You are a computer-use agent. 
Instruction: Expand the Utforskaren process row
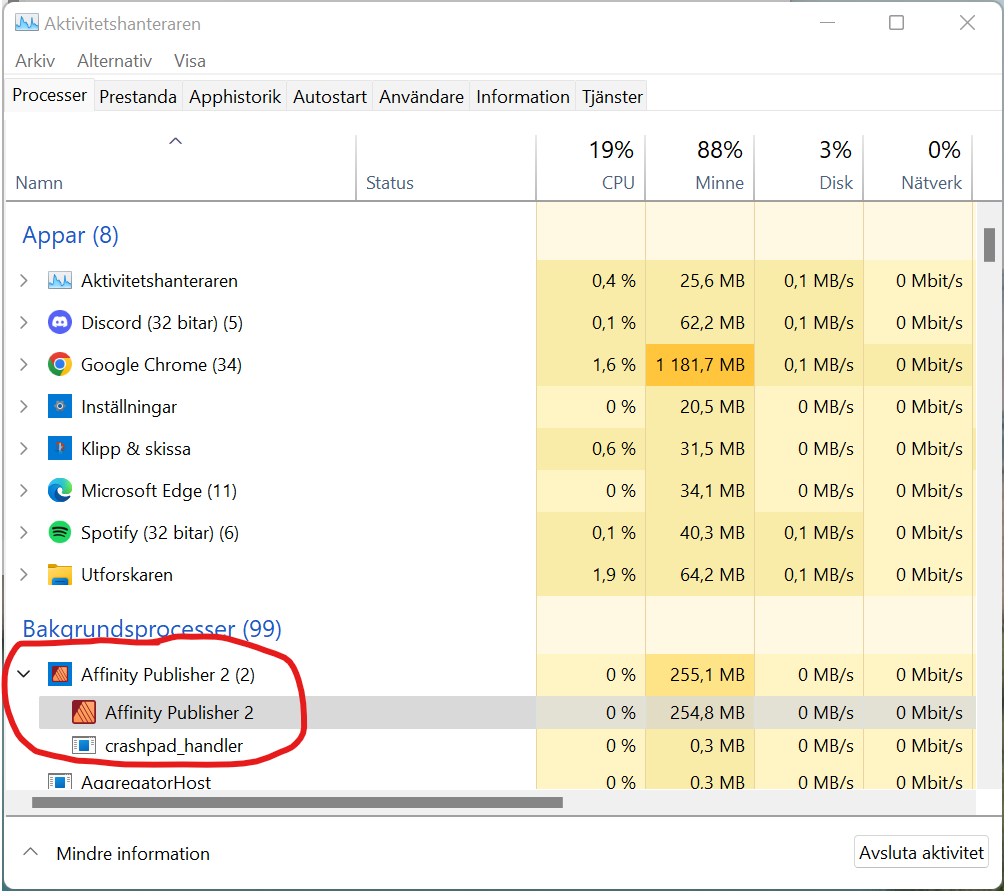24,574
